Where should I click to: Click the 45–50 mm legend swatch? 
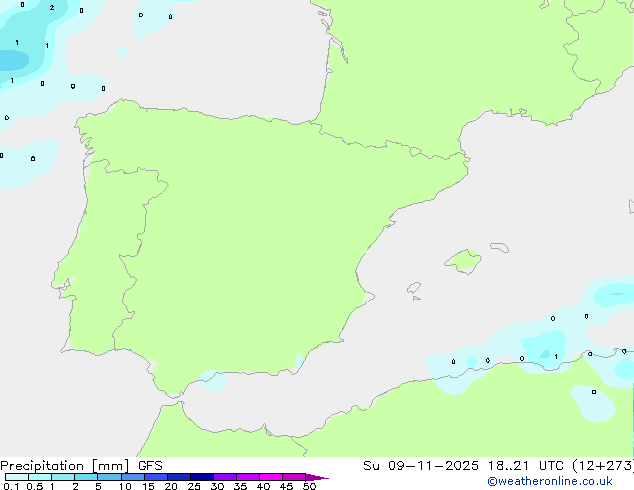point(294,477)
